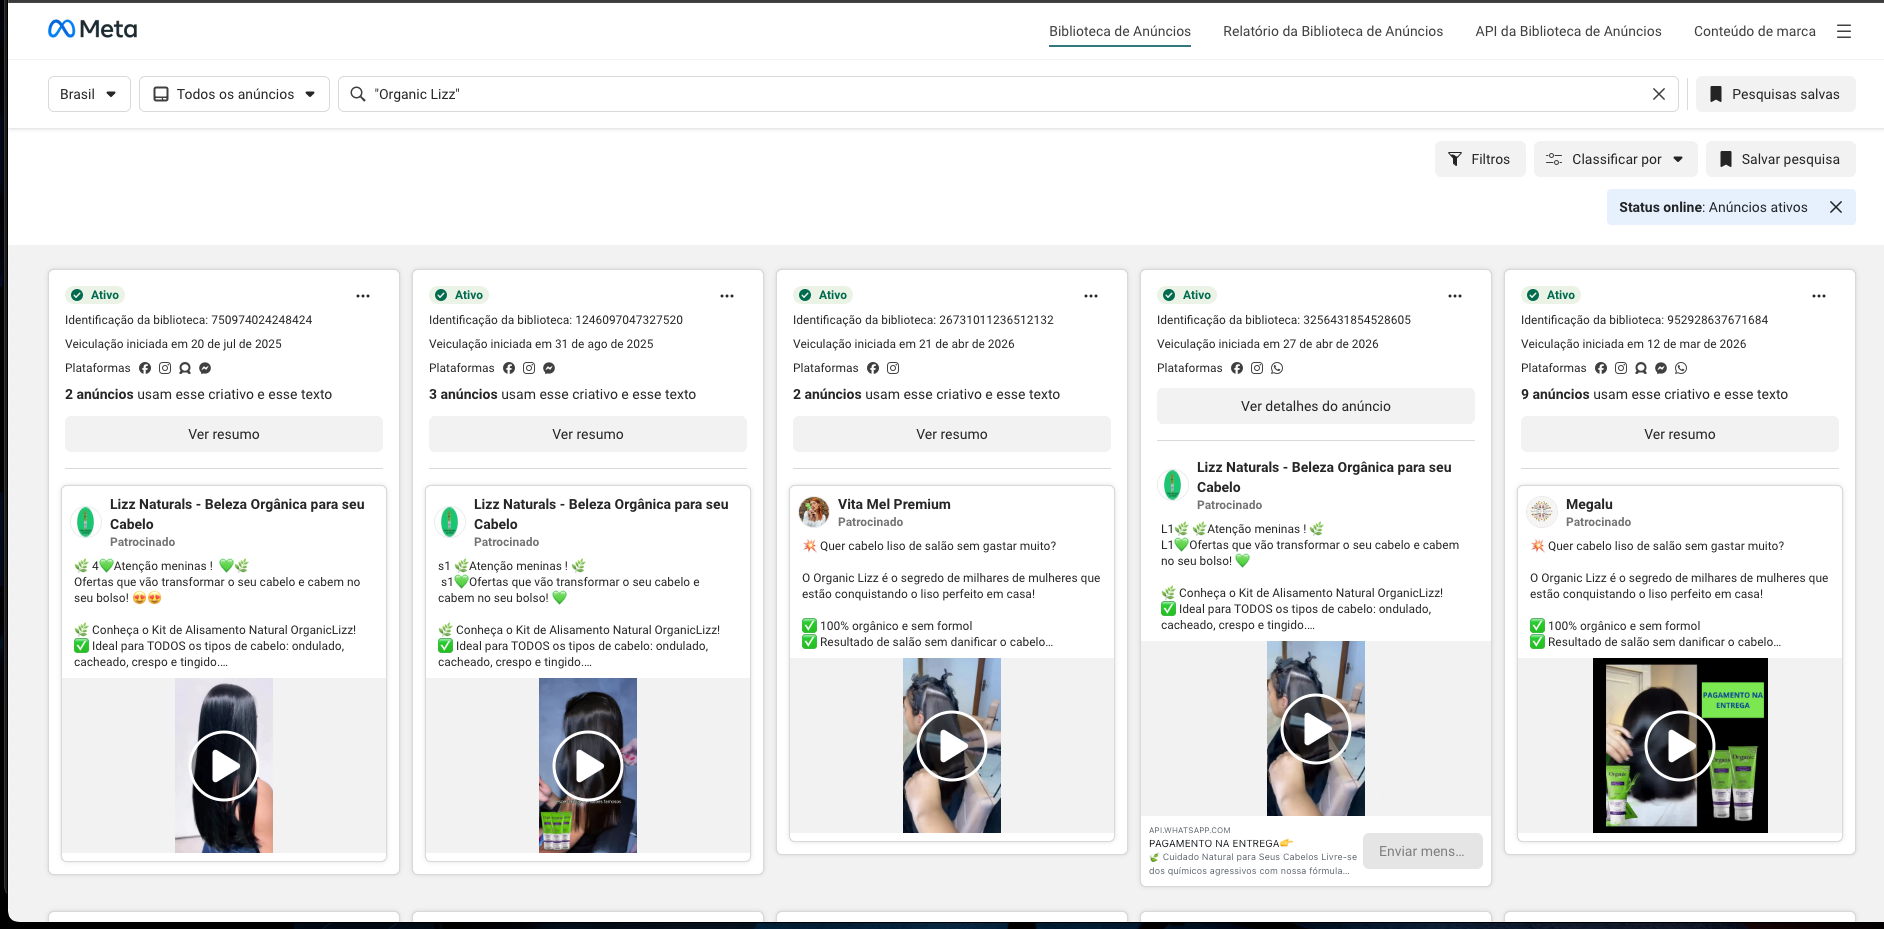Go to Conteúdo de marca
The width and height of the screenshot is (1884, 929).
(x=1754, y=31)
